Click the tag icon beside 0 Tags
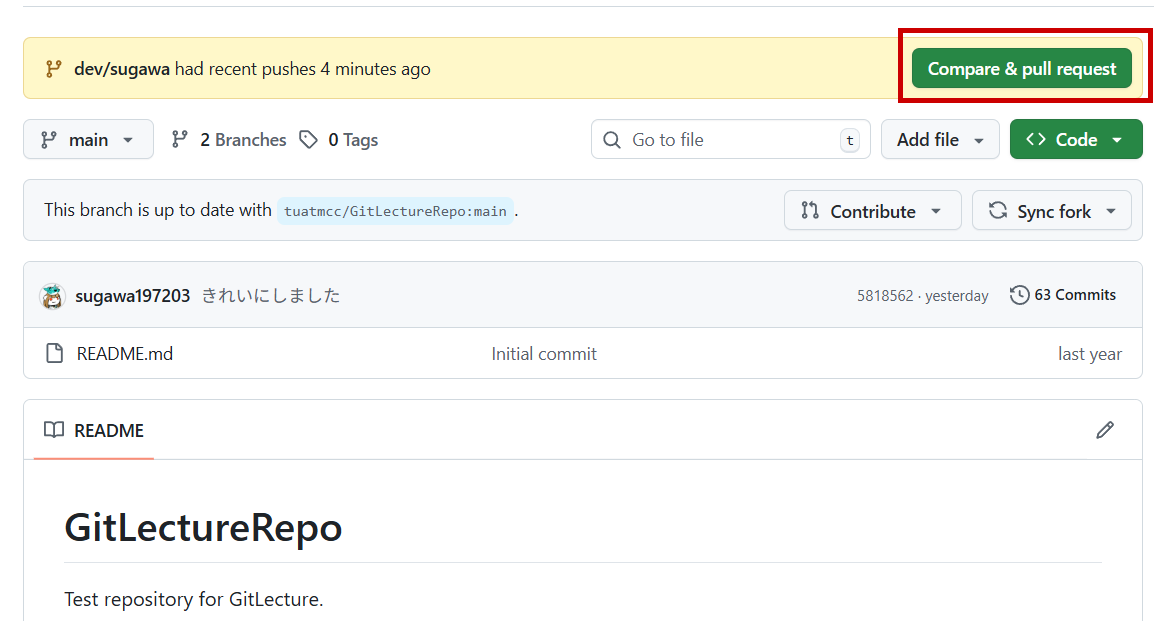 point(309,140)
